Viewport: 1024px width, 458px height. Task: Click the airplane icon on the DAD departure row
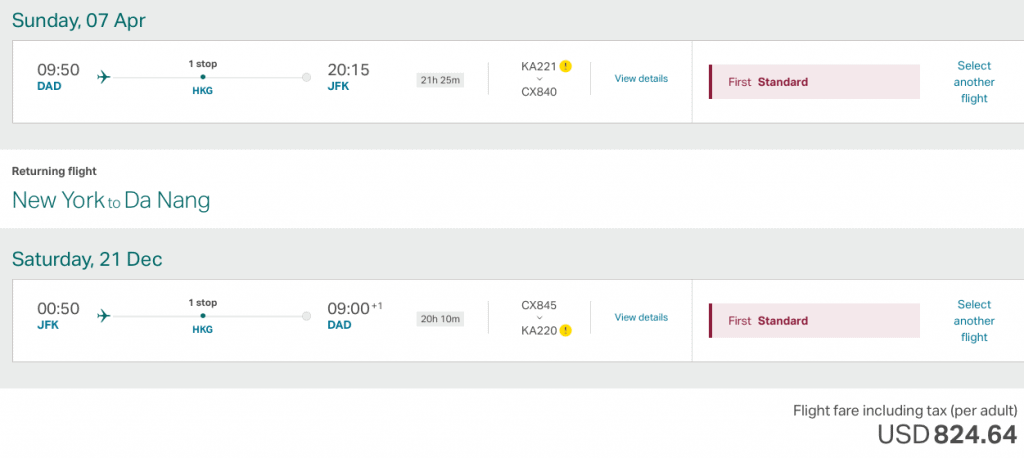point(104,77)
